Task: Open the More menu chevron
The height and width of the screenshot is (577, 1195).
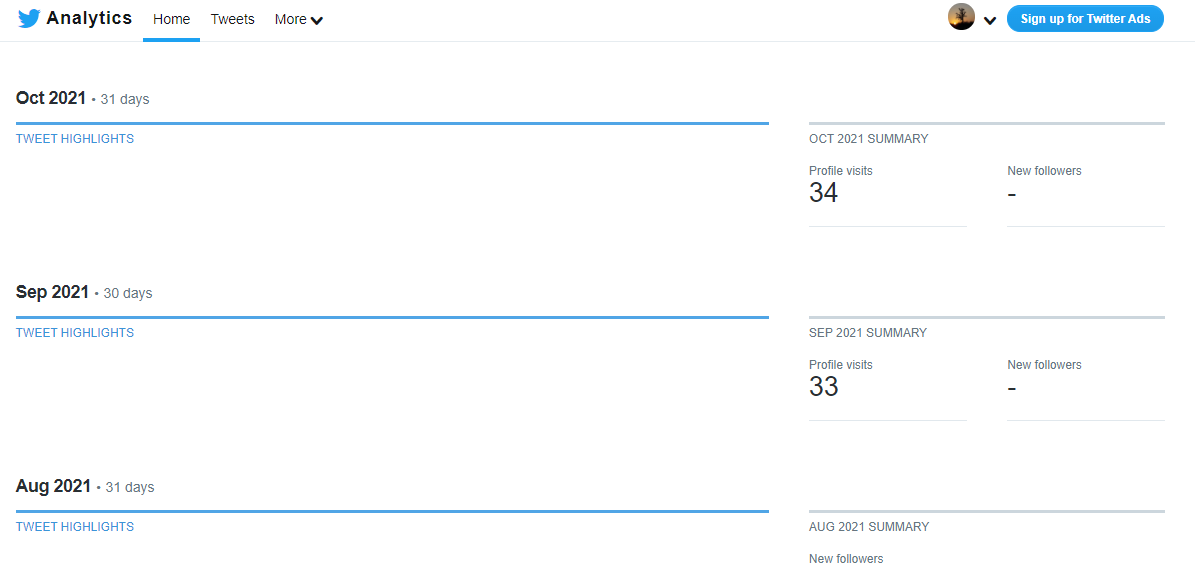Action: (317, 20)
